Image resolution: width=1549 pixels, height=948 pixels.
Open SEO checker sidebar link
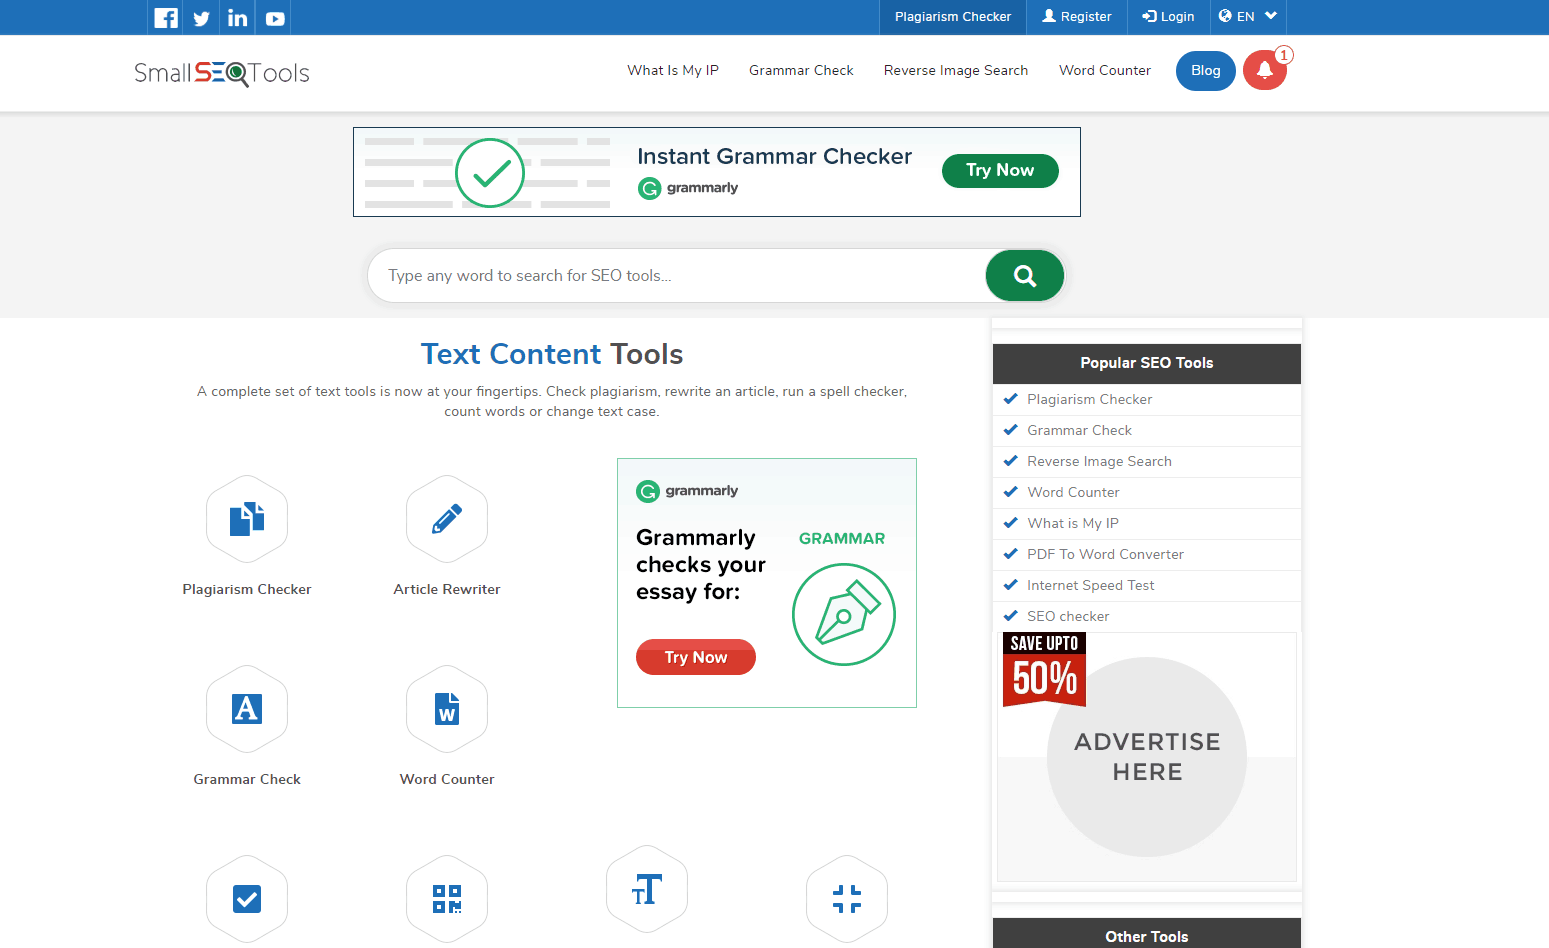coord(1068,616)
